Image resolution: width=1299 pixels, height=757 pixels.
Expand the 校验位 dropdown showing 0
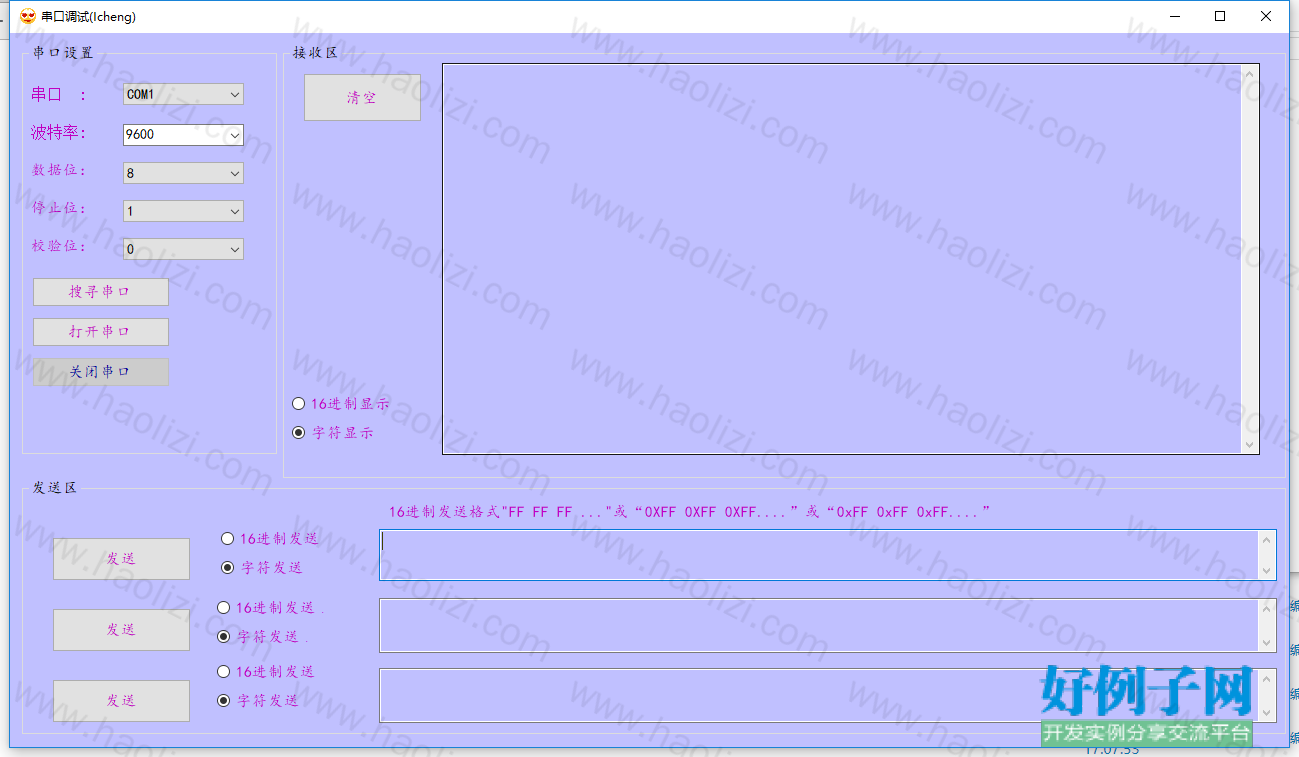coord(183,249)
